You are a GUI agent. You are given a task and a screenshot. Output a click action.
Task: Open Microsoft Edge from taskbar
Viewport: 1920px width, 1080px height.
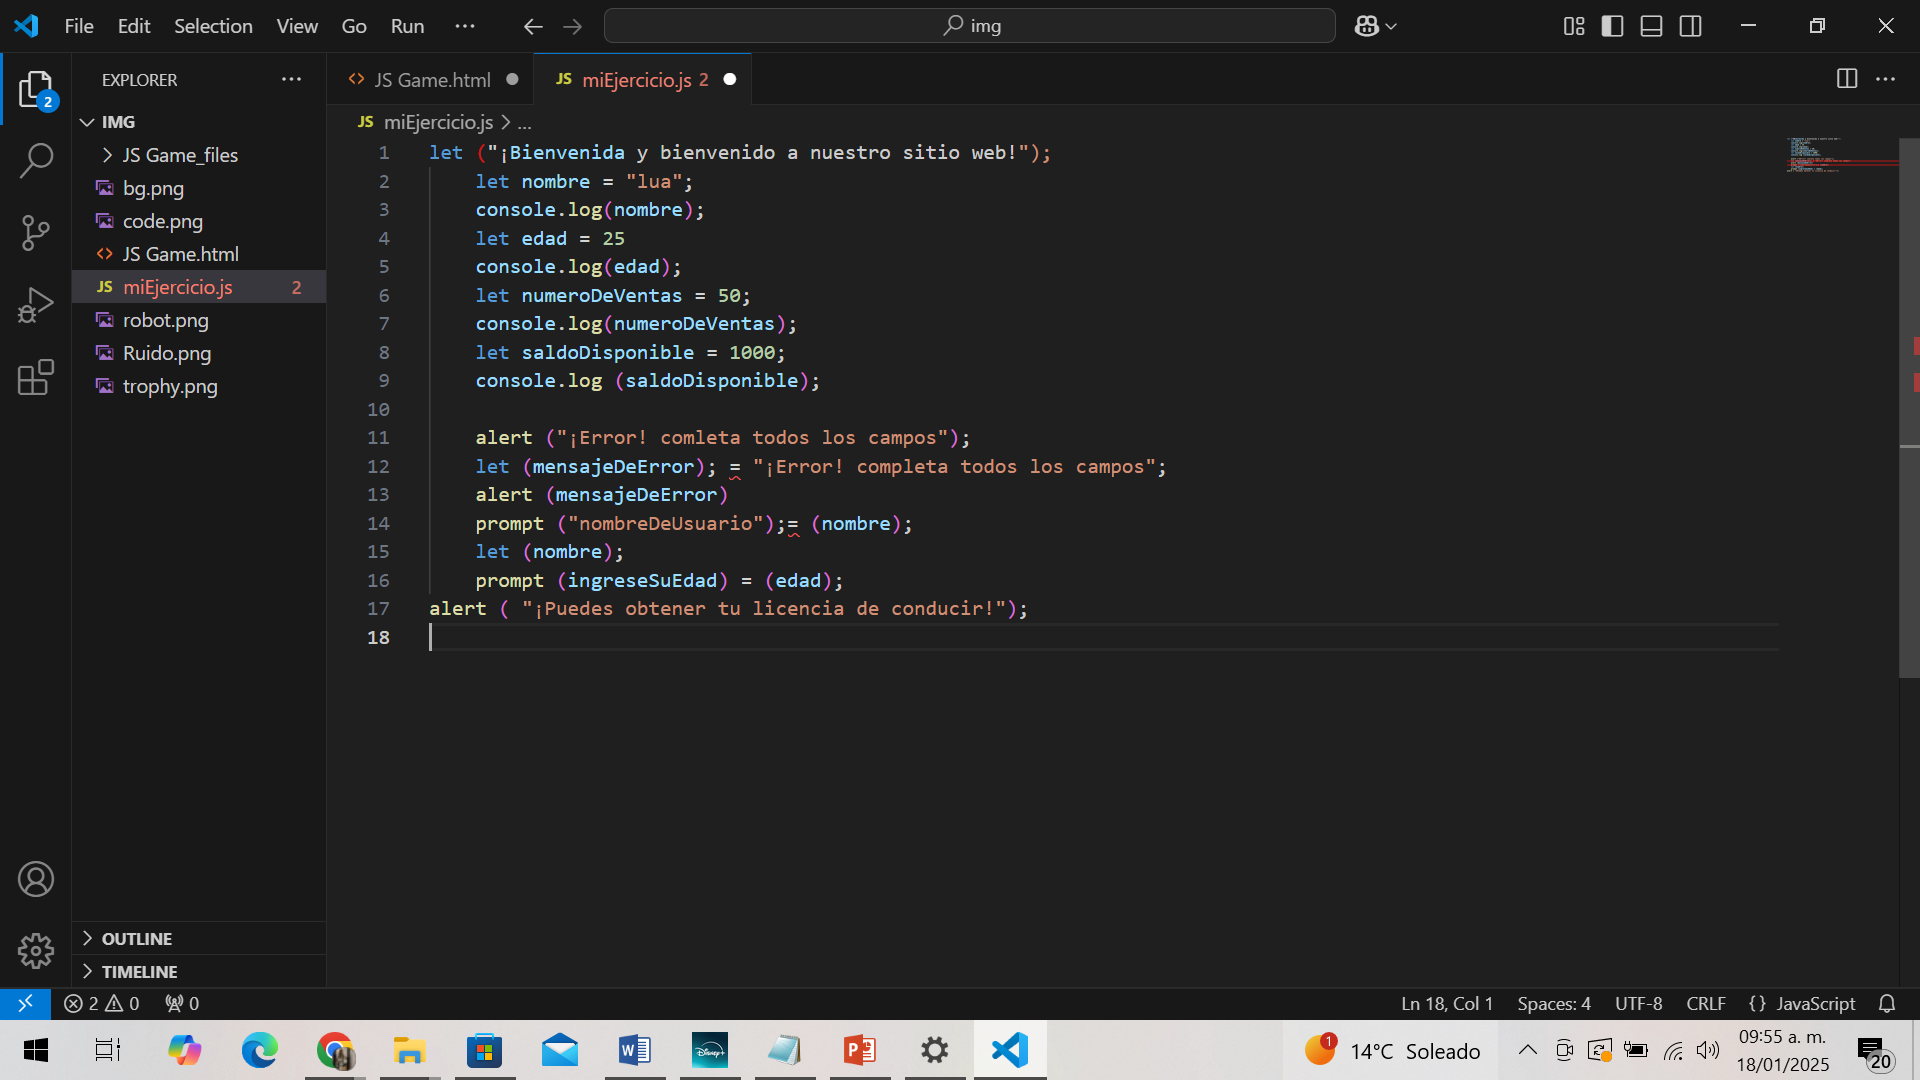(259, 1050)
